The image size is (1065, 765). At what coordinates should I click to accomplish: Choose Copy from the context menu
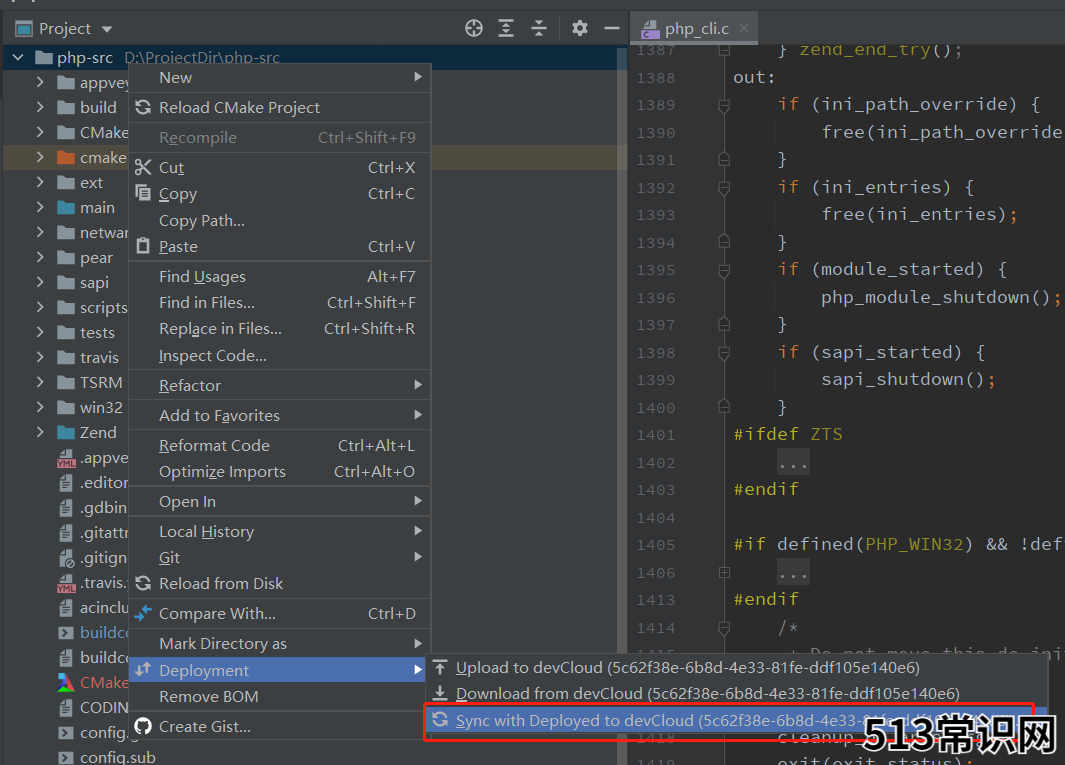tap(280, 194)
